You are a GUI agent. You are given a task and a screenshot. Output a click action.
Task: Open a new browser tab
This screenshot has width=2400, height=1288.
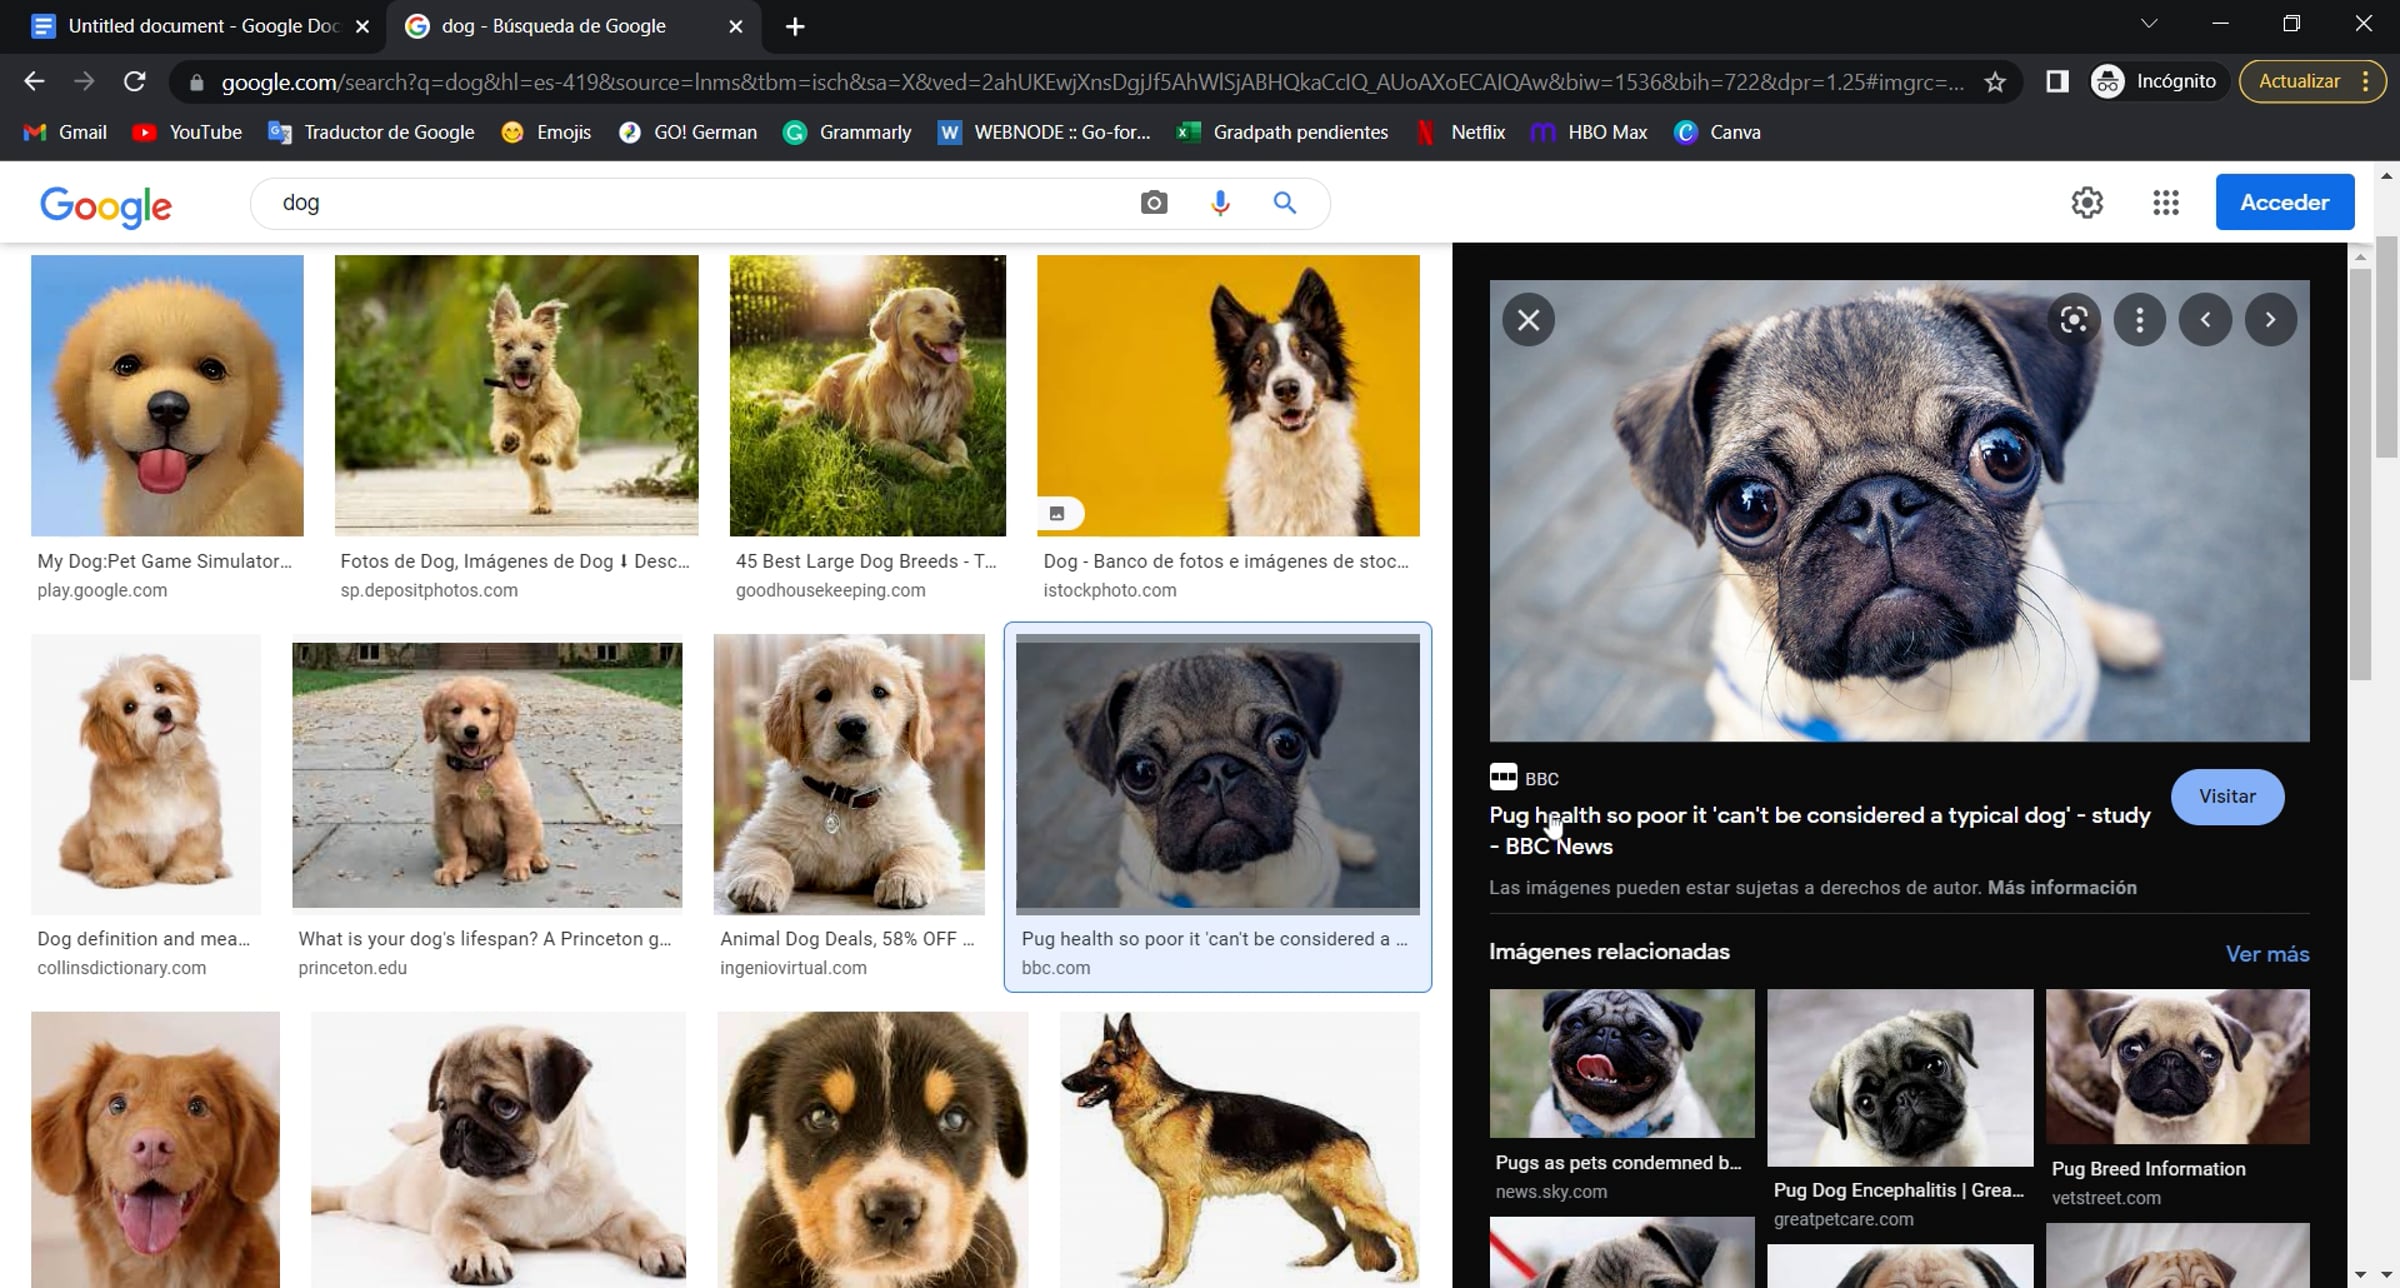point(795,27)
